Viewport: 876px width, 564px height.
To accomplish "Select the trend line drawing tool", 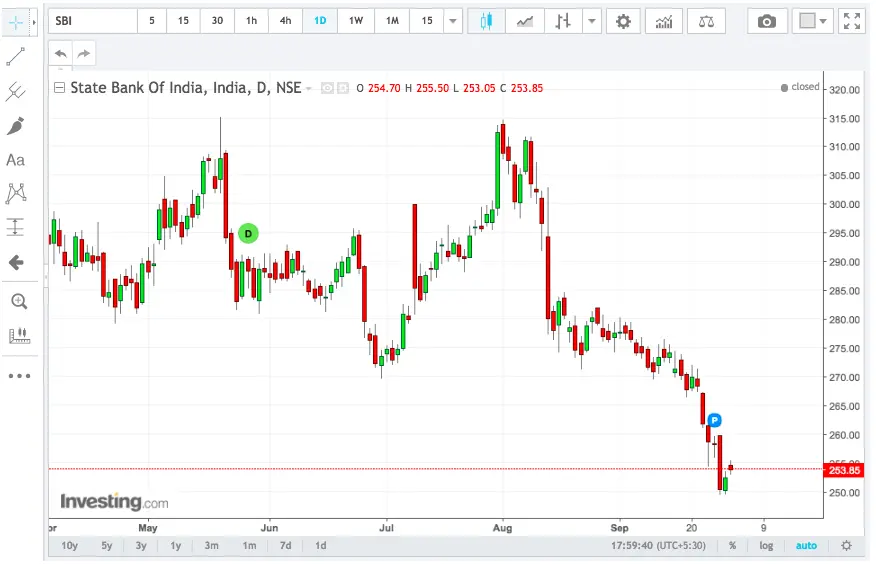I will 16,56.
